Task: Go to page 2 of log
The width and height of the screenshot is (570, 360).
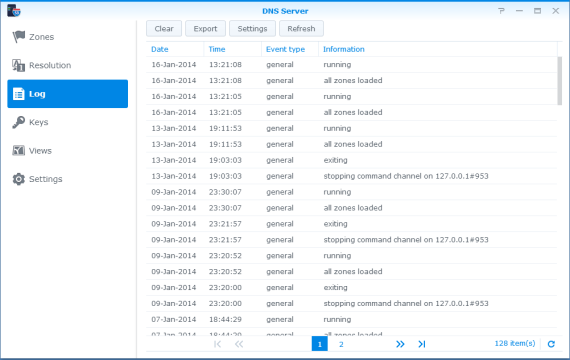Action: 341,344
